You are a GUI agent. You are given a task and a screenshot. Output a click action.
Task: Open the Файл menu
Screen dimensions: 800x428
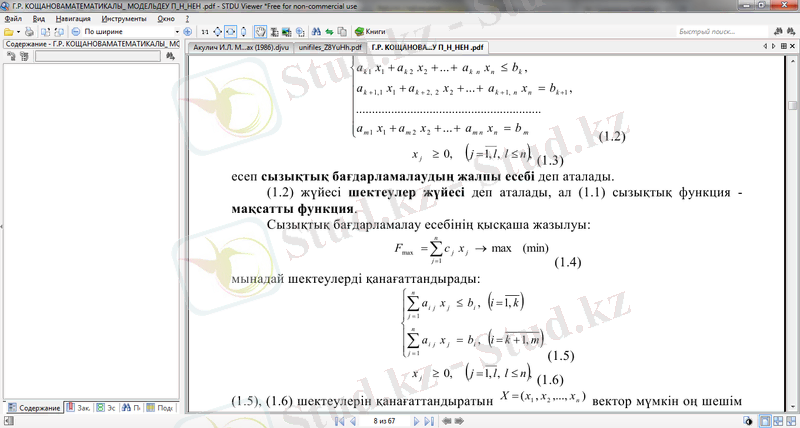click(12, 19)
